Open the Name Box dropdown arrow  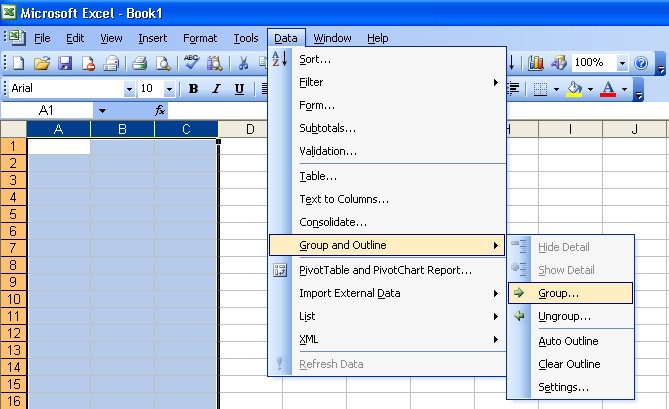point(102,111)
